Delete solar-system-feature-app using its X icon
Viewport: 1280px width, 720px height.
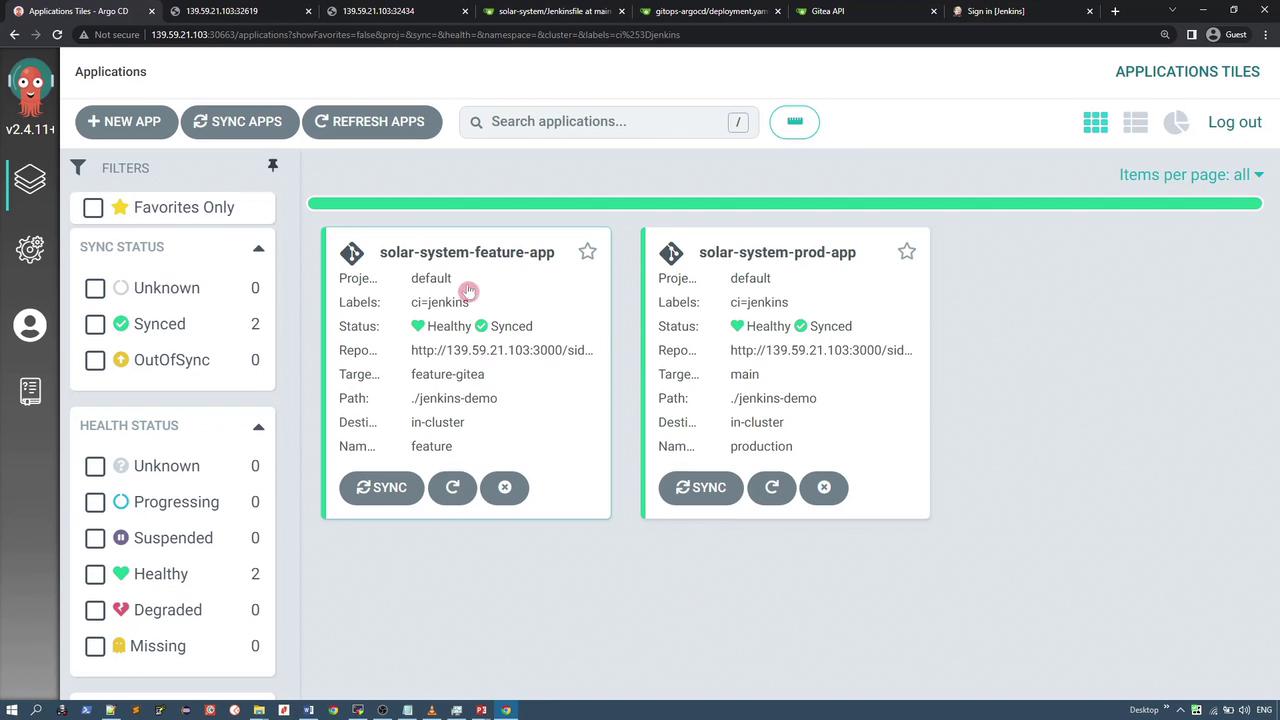point(504,487)
